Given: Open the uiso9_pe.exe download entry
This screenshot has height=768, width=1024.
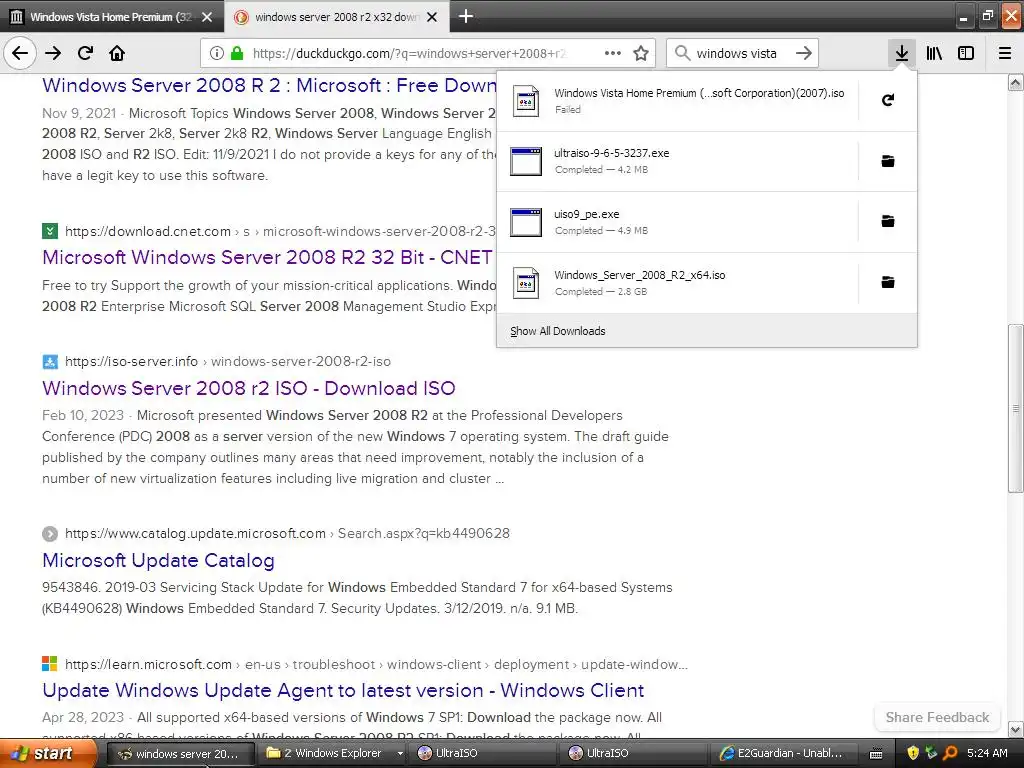Looking at the screenshot, I should pos(678,222).
